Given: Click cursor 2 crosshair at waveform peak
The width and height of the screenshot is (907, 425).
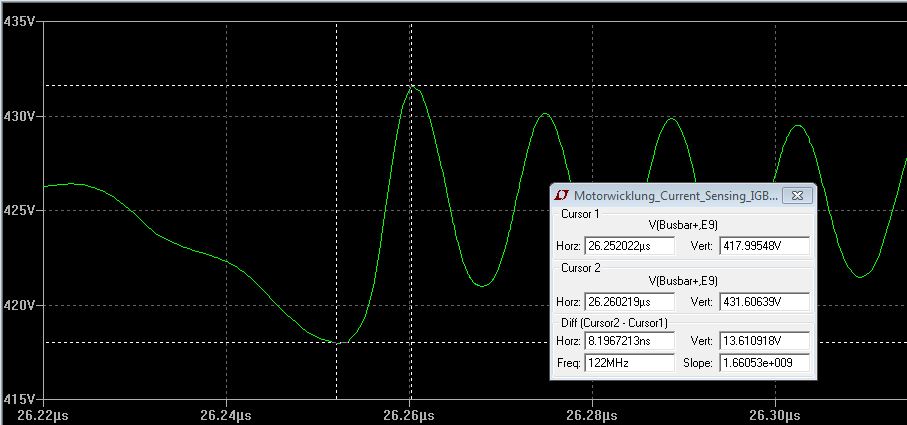Looking at the screenshot, I should tap(411, 85).
